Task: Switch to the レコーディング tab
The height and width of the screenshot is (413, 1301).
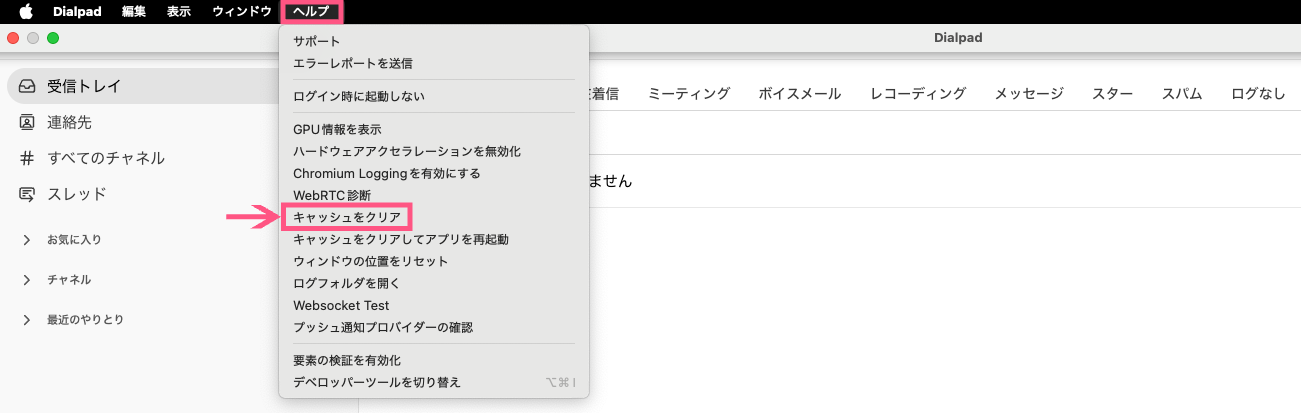Action: pos(918,94)
